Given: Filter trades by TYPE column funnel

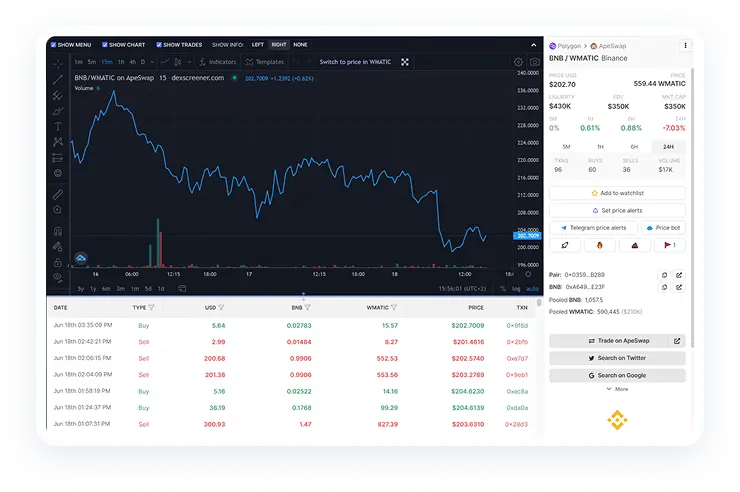Looking at the screenshot, I should [151, 308].
